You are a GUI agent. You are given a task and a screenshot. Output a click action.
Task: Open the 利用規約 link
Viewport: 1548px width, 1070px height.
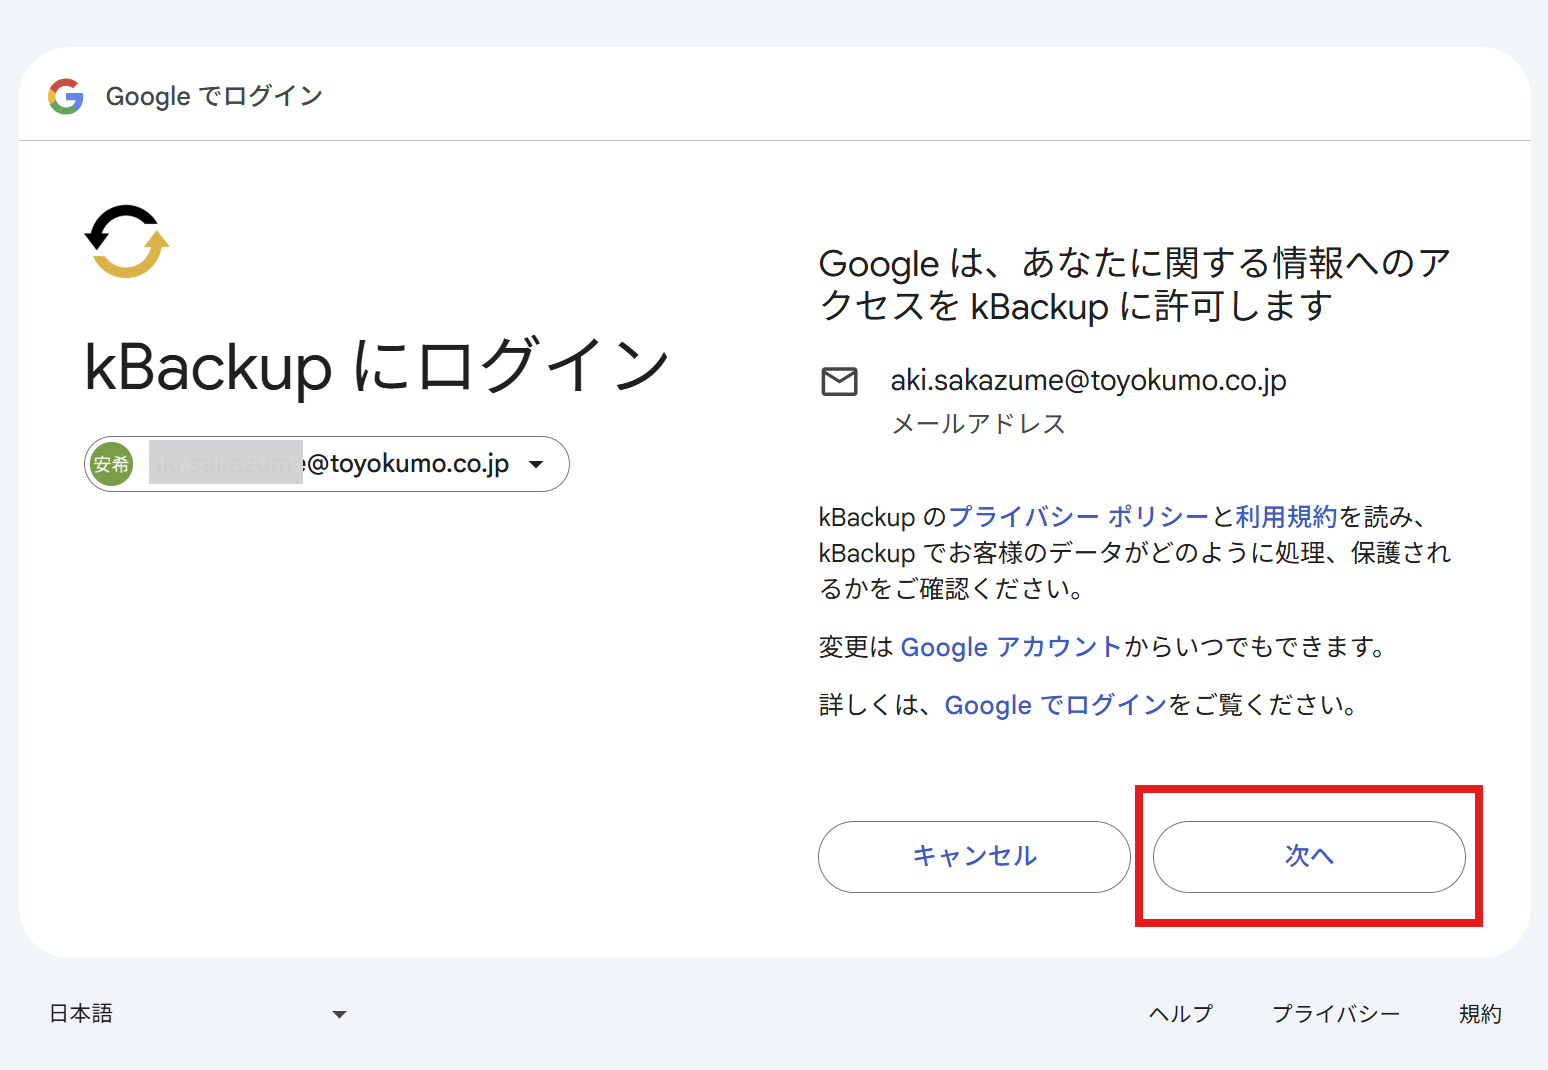[x=1285, y=517]
